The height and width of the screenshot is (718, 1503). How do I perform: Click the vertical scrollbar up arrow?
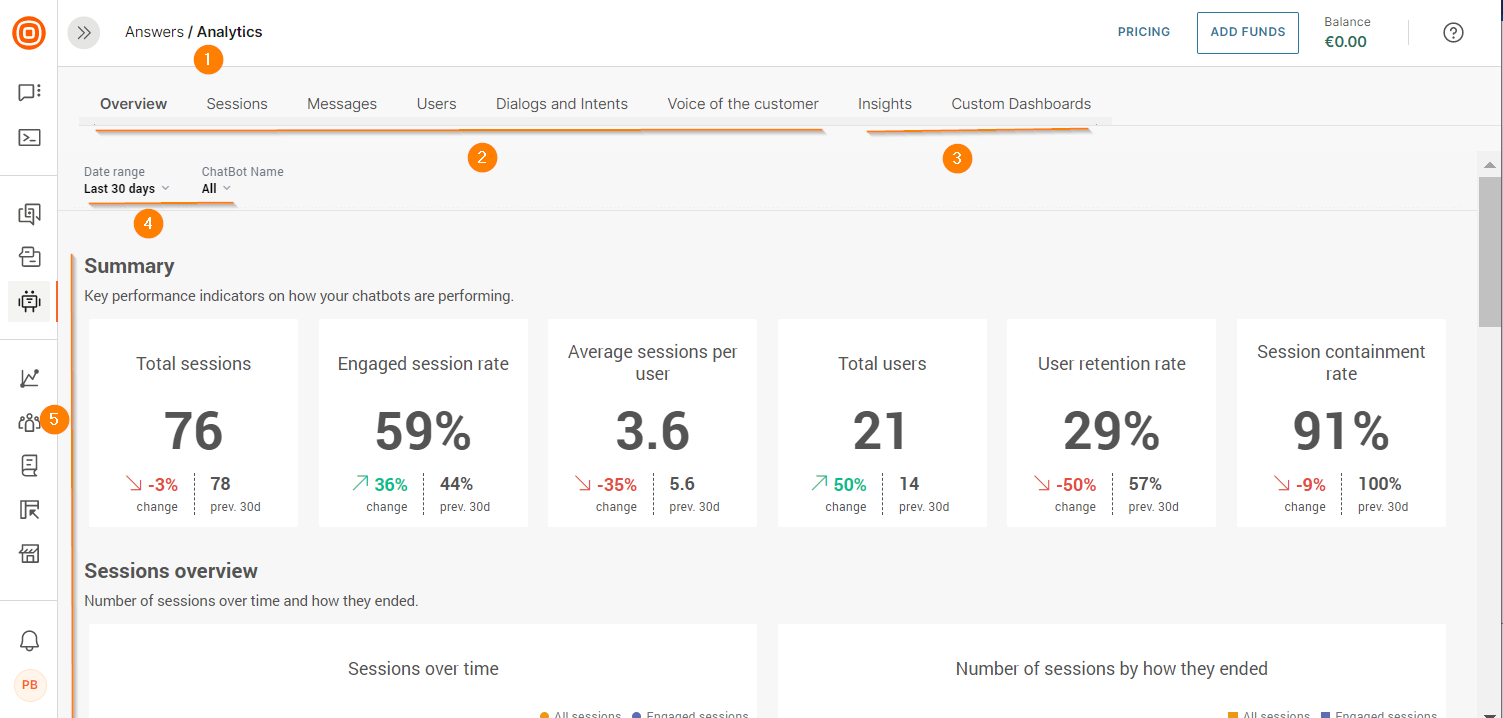pyautogui.click(x=1490, y=164)
